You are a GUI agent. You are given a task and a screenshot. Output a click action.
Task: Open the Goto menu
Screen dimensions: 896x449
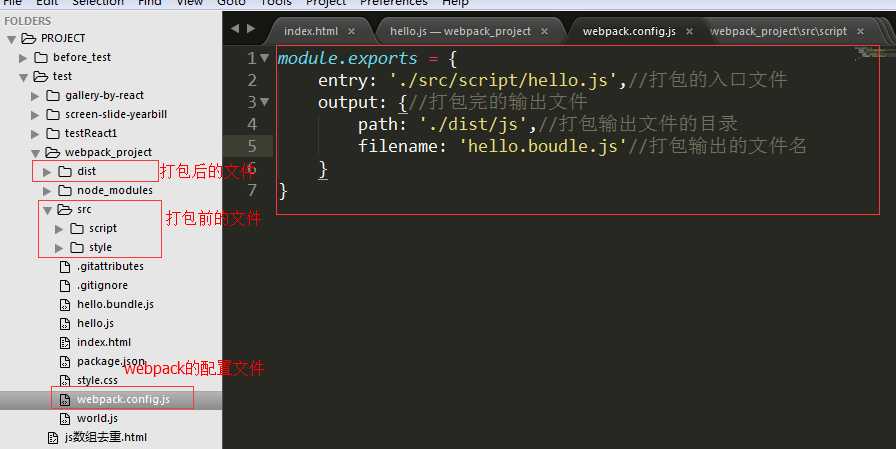(231, 3)
